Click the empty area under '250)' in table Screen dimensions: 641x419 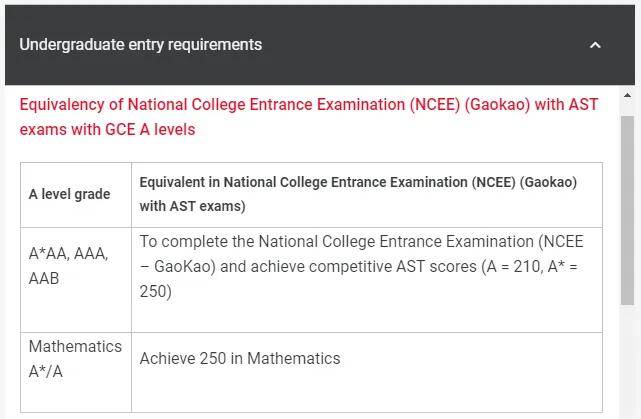tap(367, 317)
